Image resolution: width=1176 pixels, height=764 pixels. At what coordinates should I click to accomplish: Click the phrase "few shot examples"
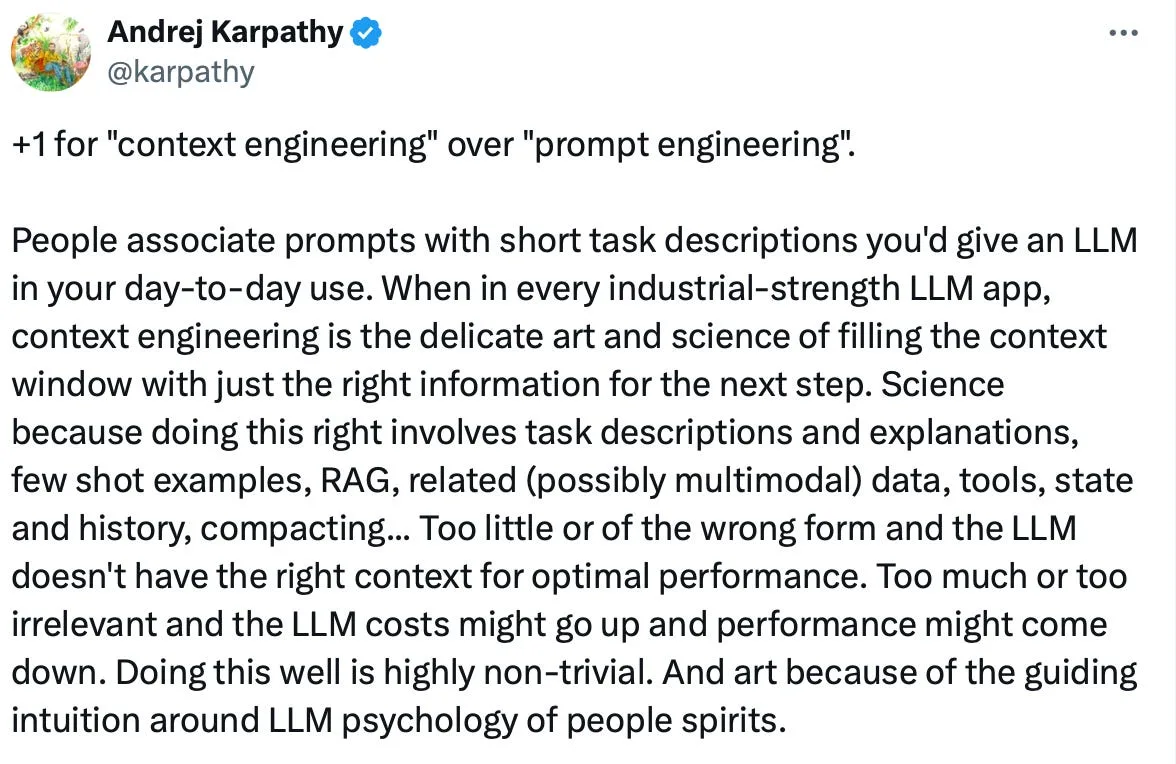pyautogui.click(x=157, y=481)
